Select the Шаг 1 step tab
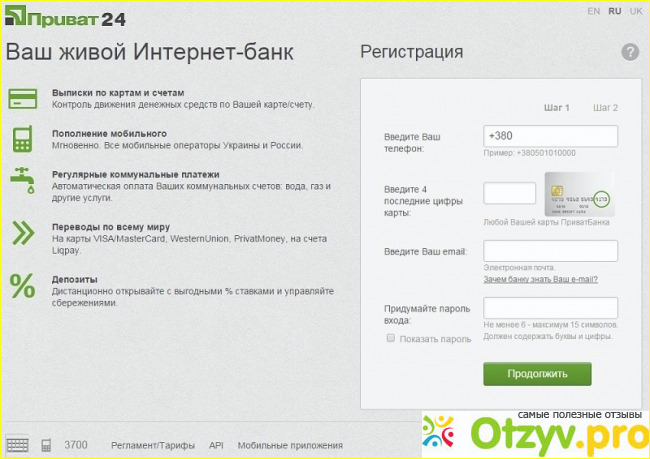This screenshot has width=650, height=459. 556,108
